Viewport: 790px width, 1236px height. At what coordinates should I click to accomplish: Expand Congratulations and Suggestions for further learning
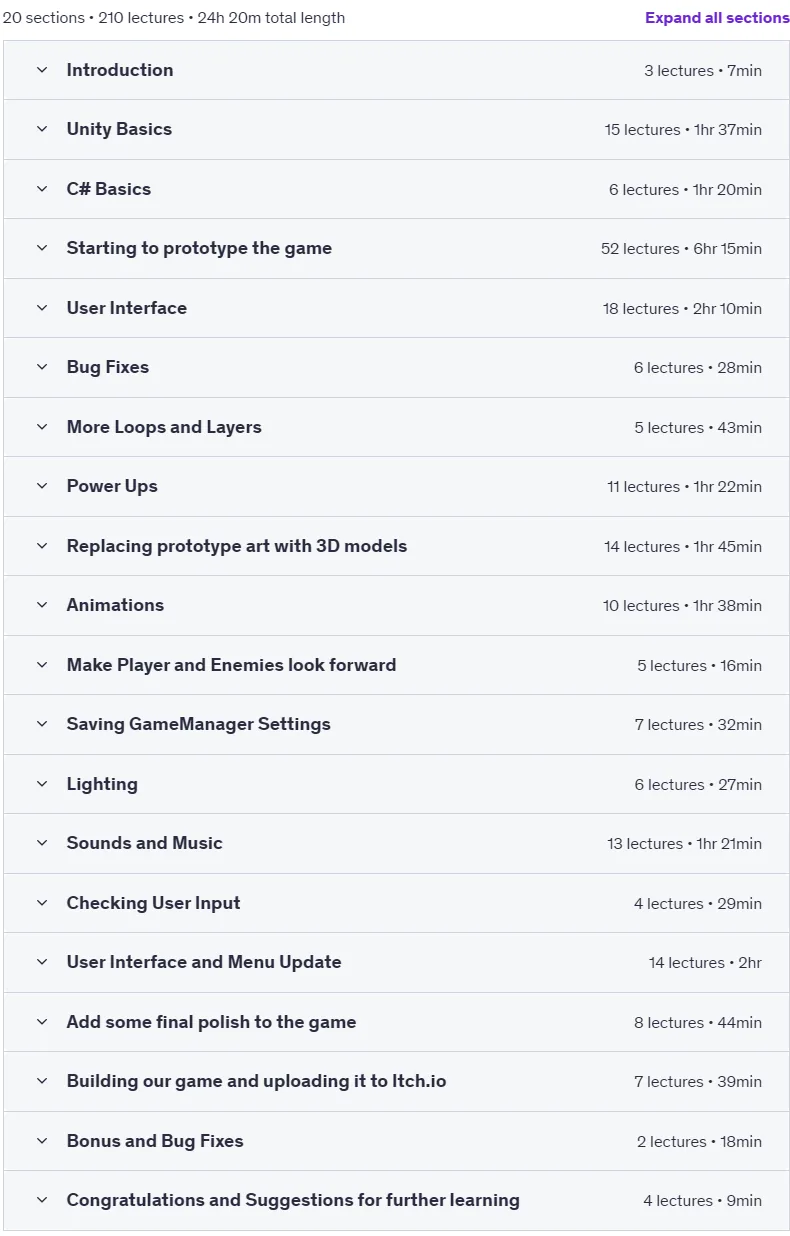[396, 1200]
